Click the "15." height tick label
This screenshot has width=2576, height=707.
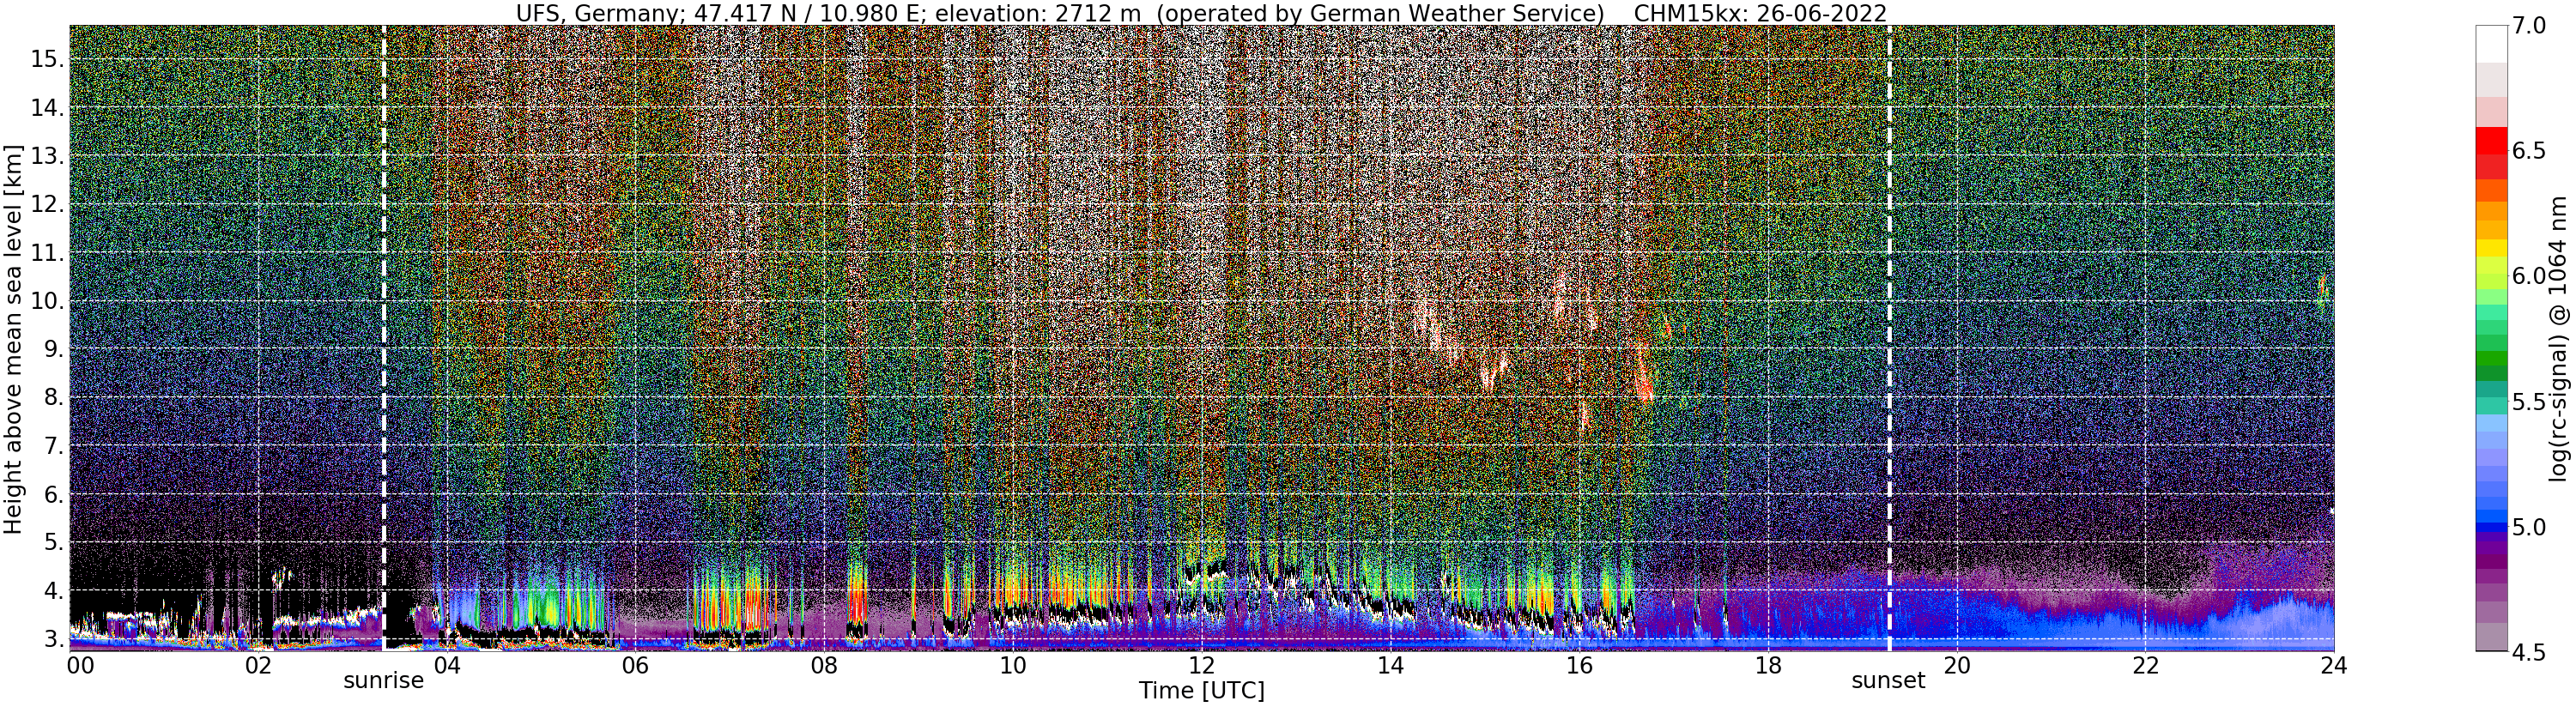48,59
